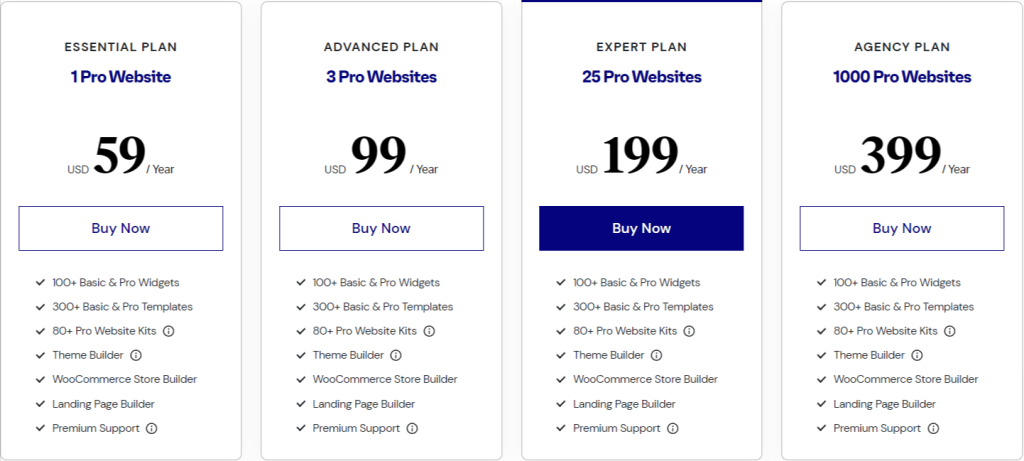Screen dimensions: 1024x461
Task: Open Advanced plan Website Kits info tooltip
Action: (429, 331)
